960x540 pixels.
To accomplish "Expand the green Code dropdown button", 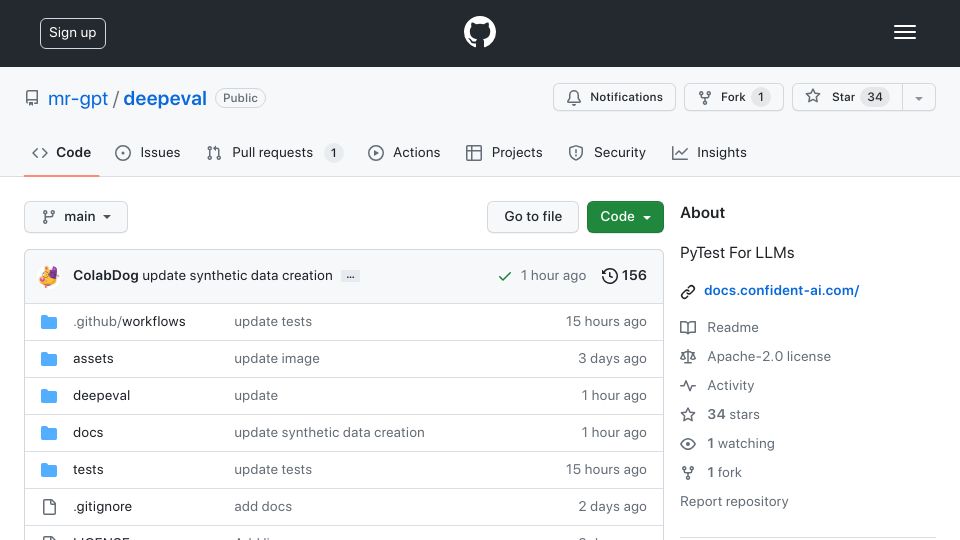I will (625, 217).
